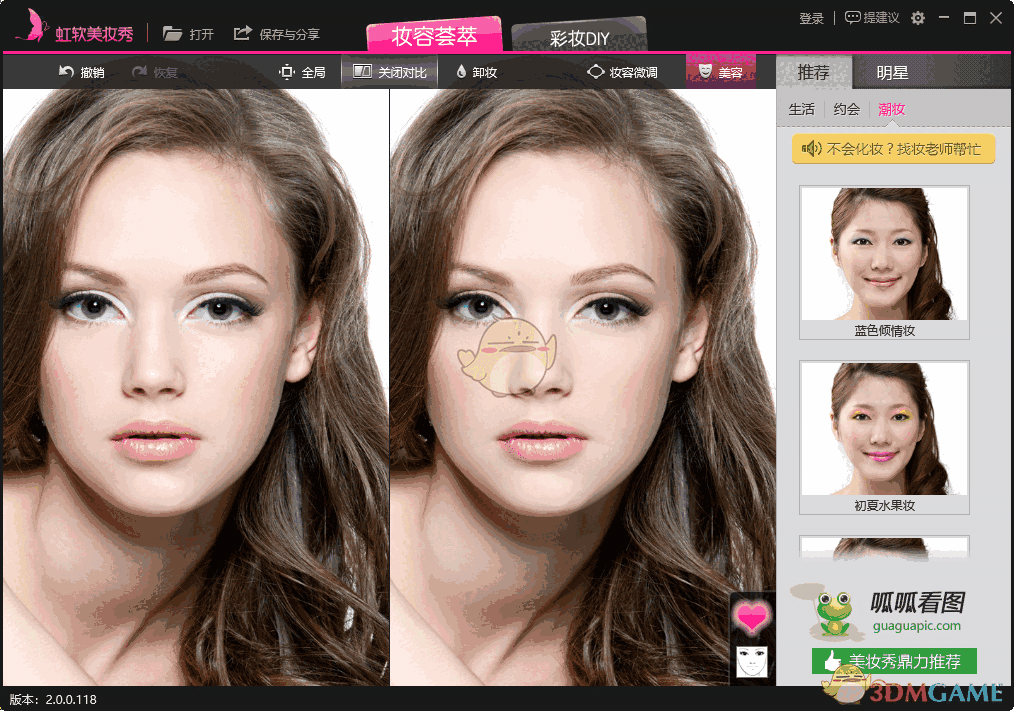The width and height of the screenshot is (1014, 711).
Task: Click the yellow 找妆老师帮忙 help banner
Action: tap(892, 148)
